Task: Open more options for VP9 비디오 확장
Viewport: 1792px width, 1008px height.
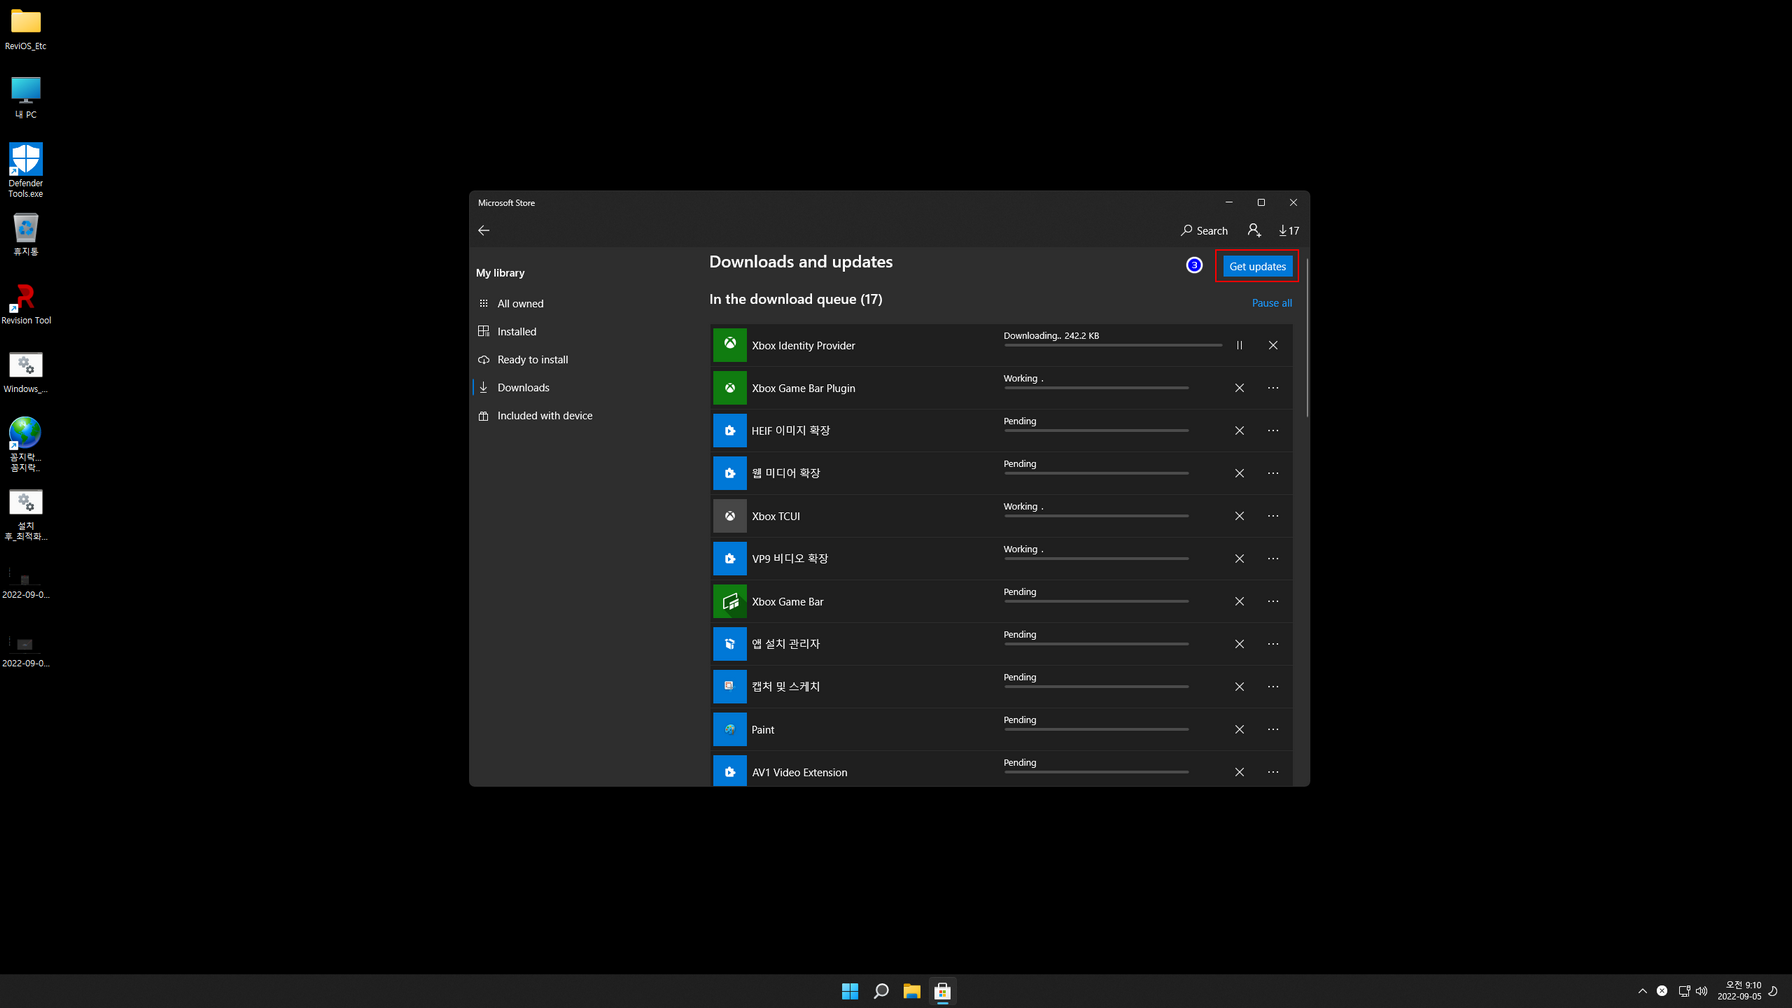Action: click(1273, 559)
